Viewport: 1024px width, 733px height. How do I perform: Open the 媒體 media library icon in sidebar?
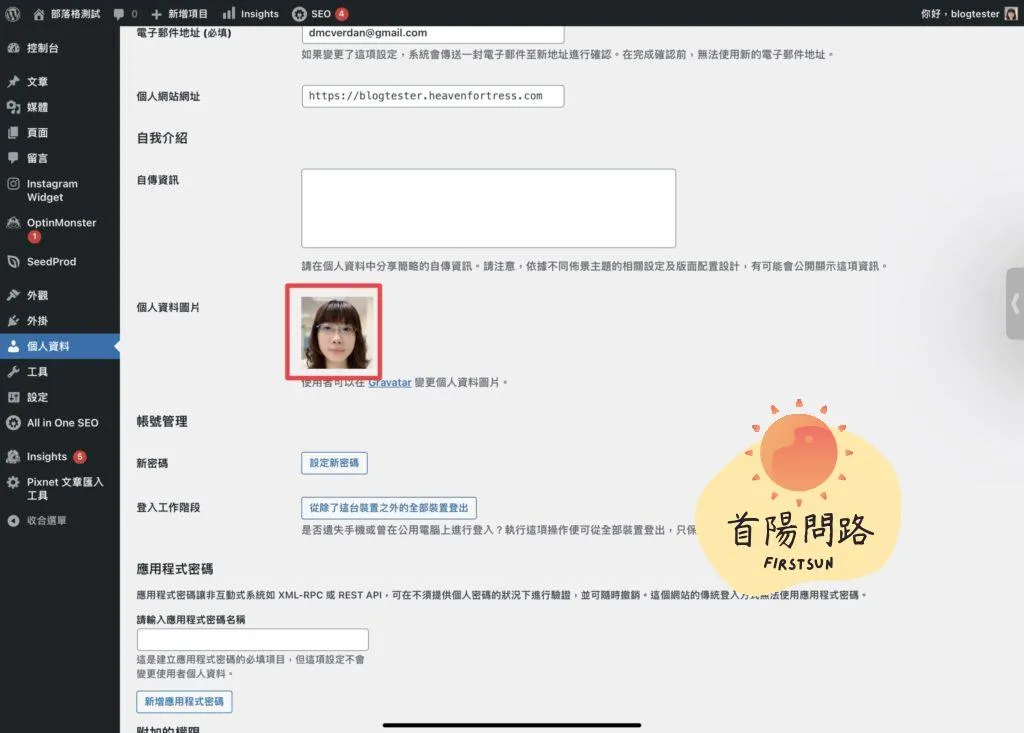[13, 107]
